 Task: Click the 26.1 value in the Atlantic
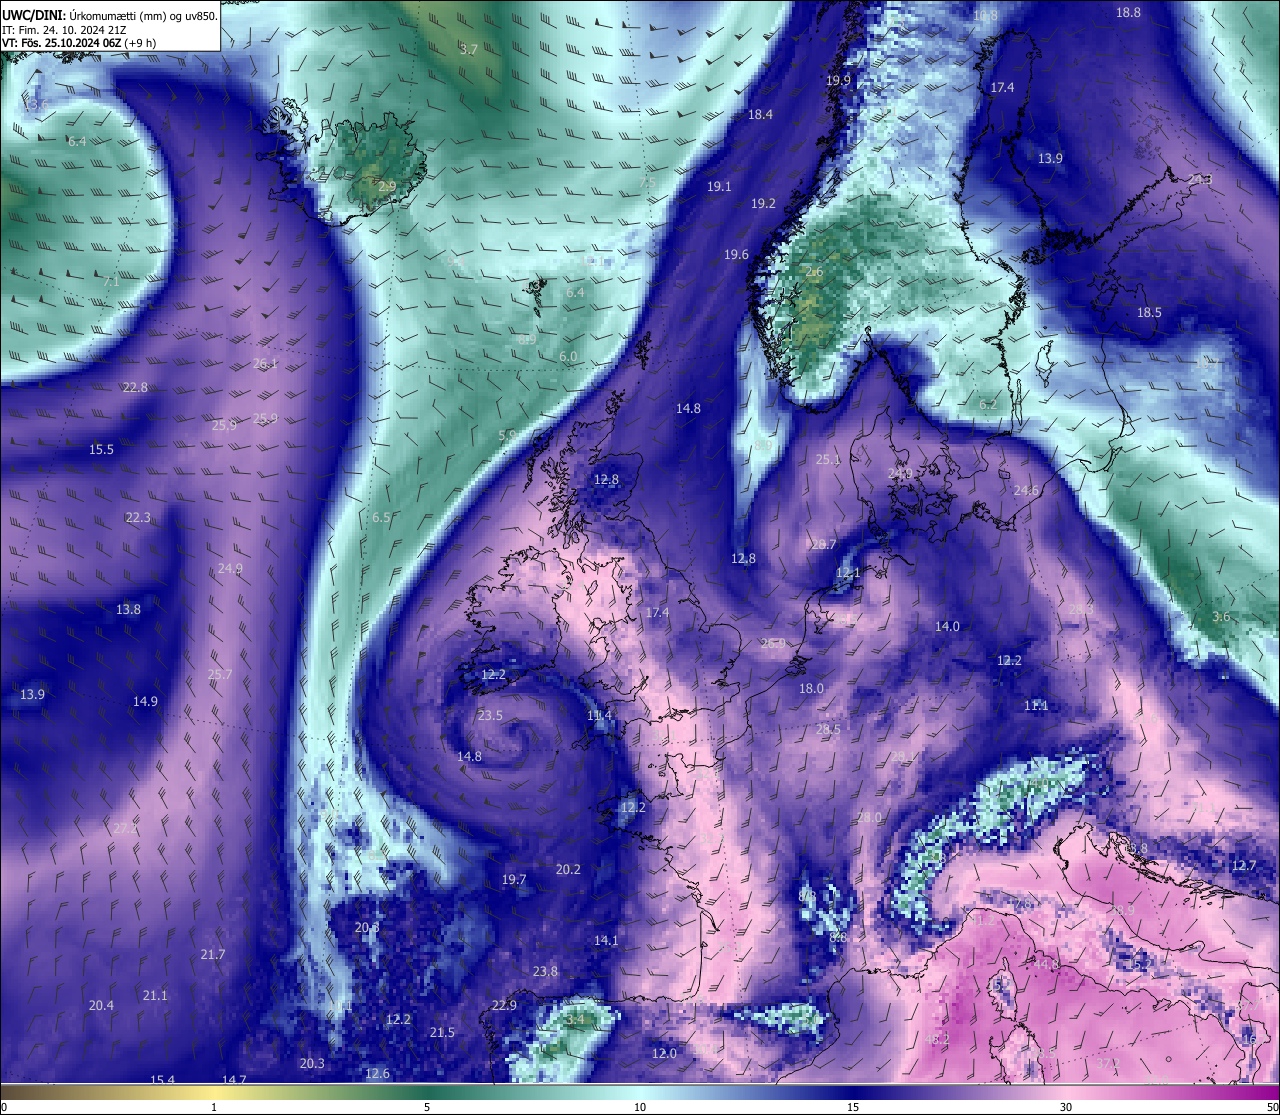pyautogui.click(x=265, y=364)
